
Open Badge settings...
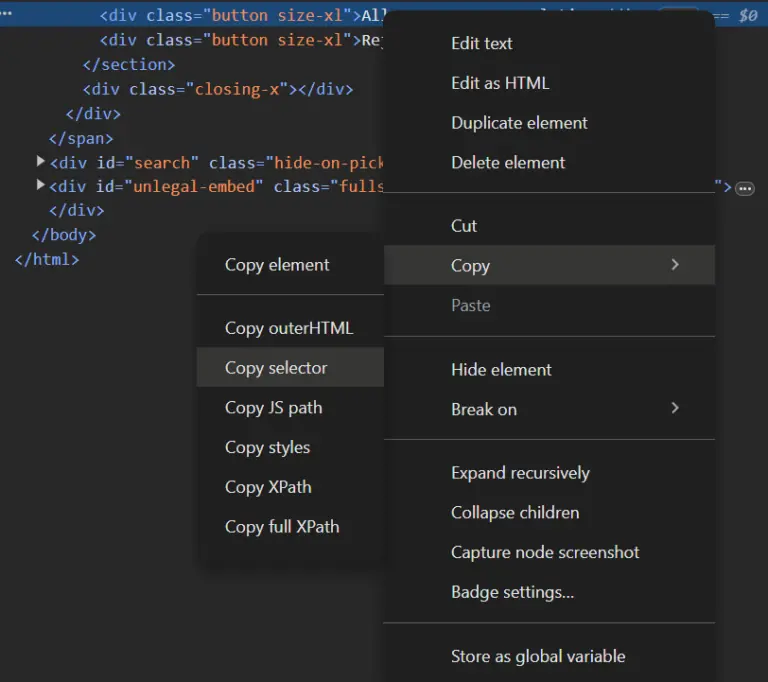click(x=549, y=592)
